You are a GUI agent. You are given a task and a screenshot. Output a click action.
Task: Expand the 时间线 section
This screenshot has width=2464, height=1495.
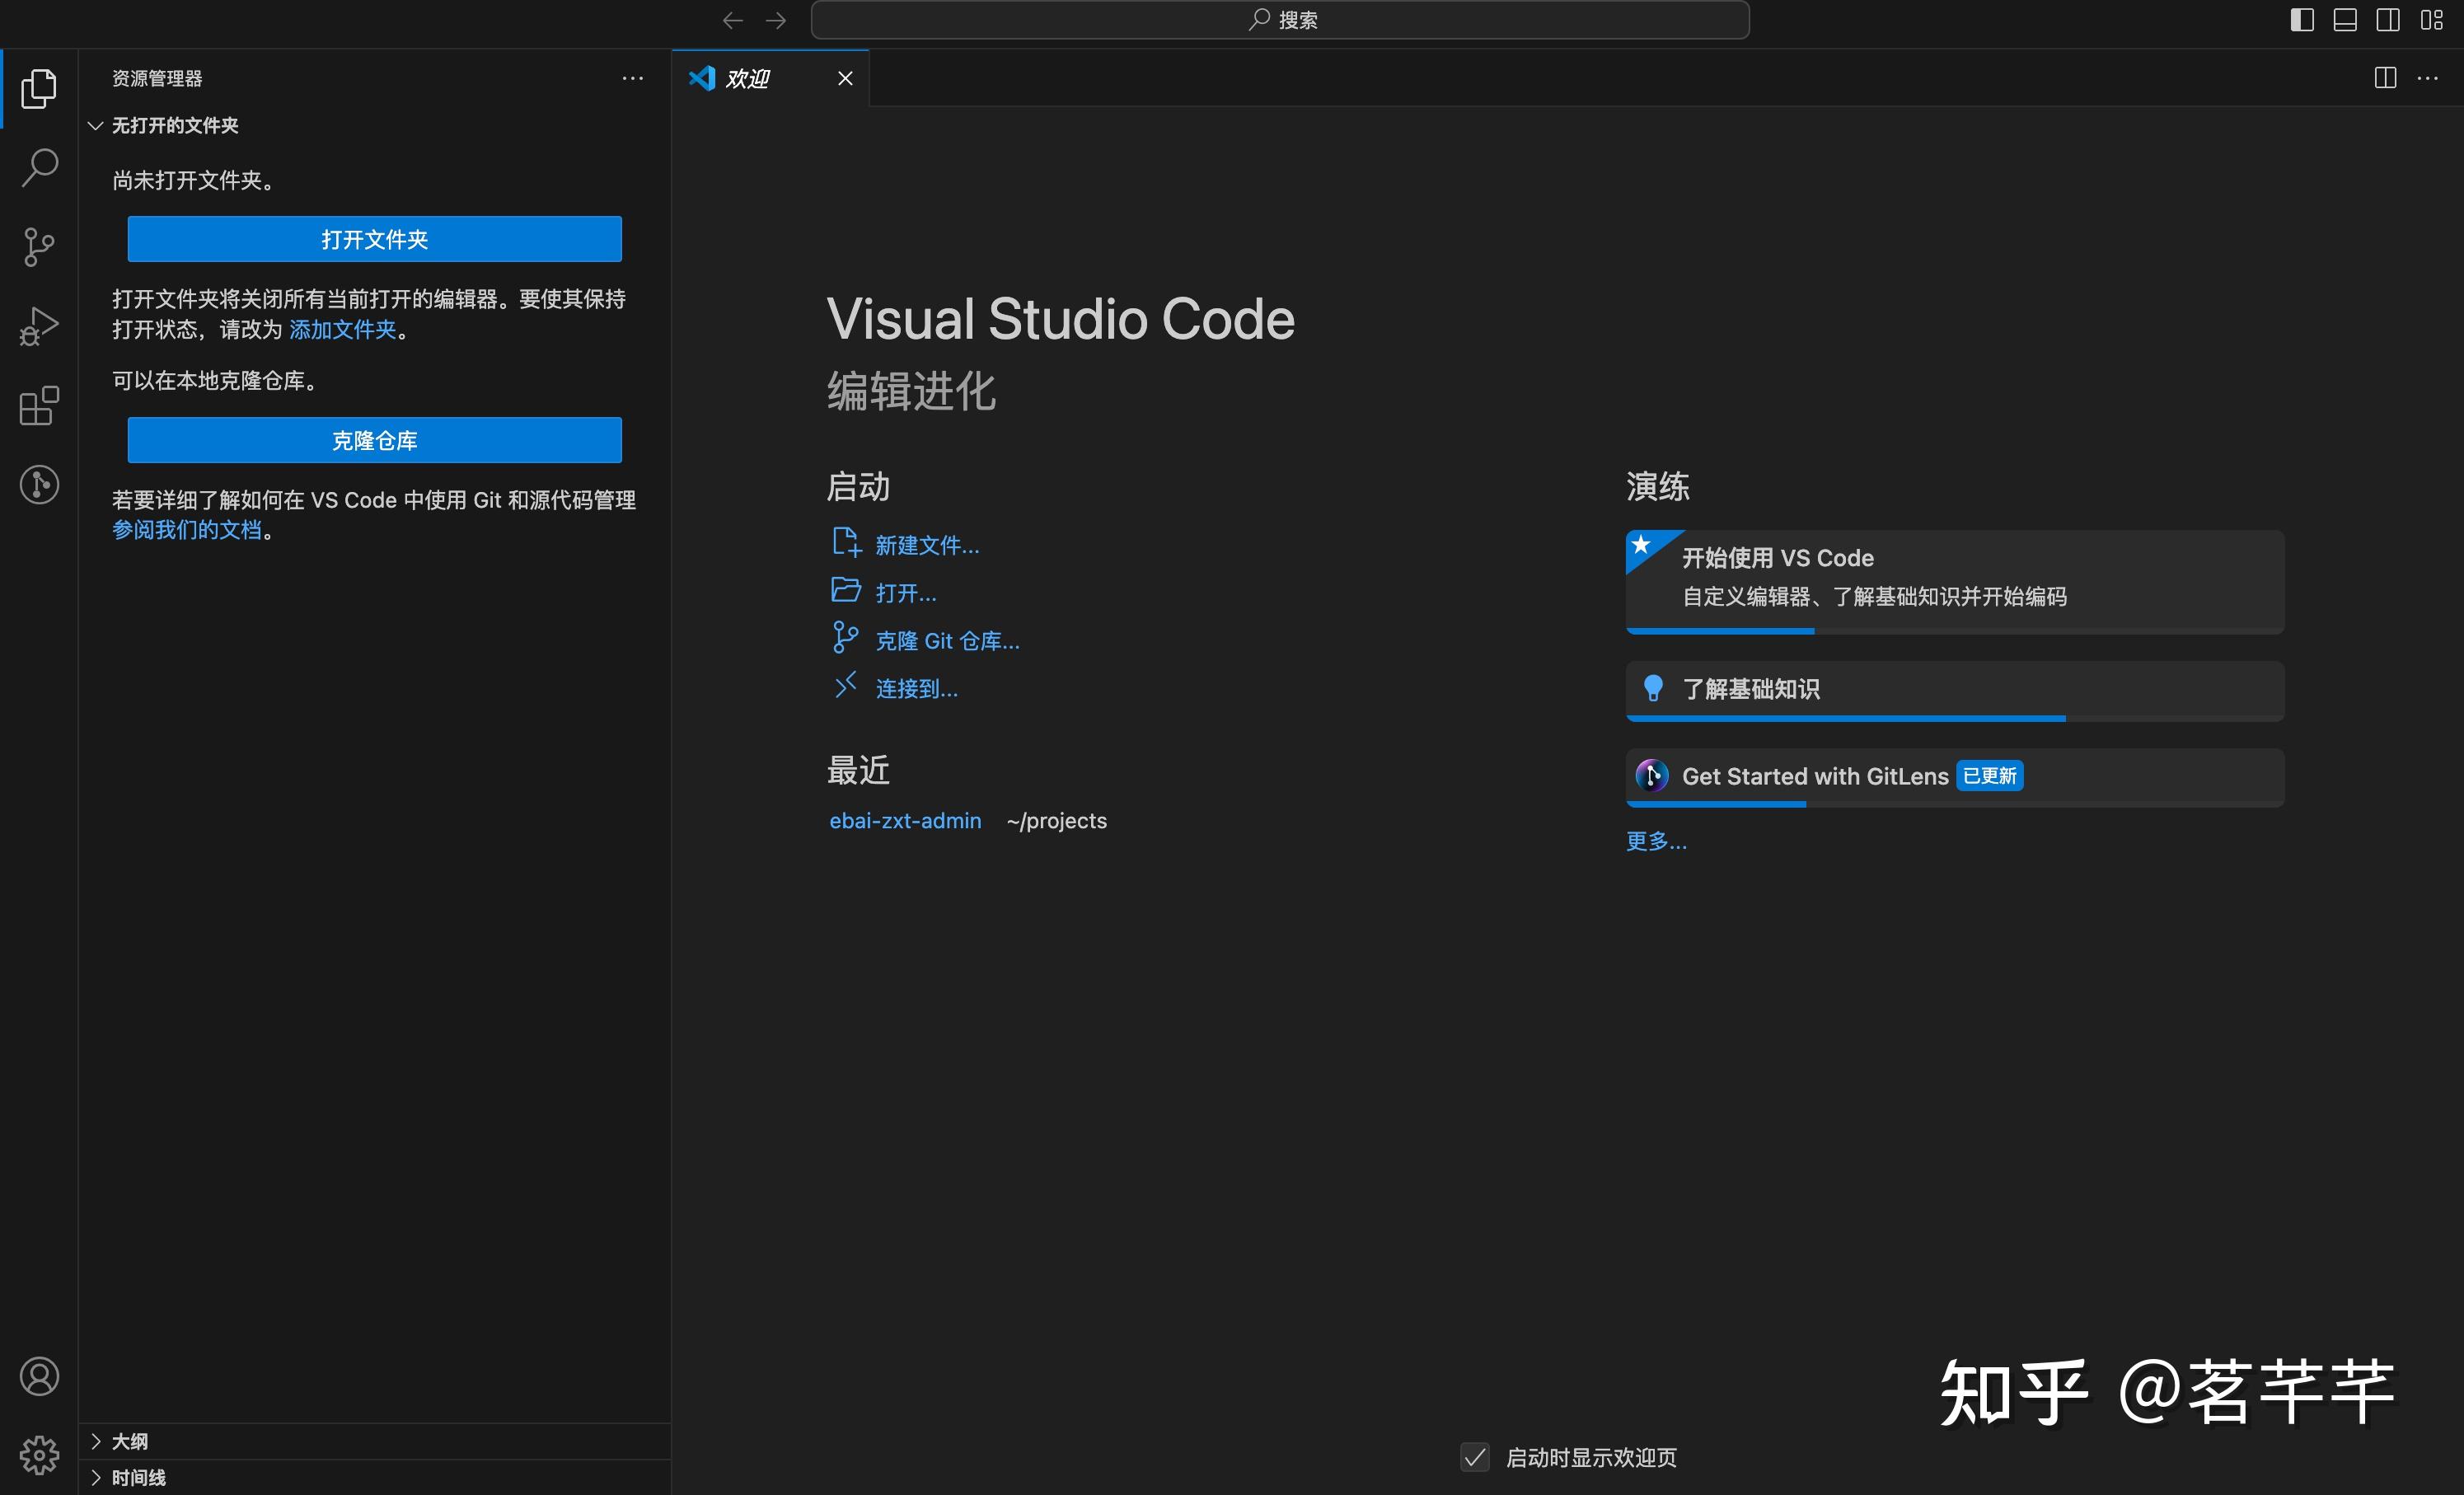point(374,1477)
